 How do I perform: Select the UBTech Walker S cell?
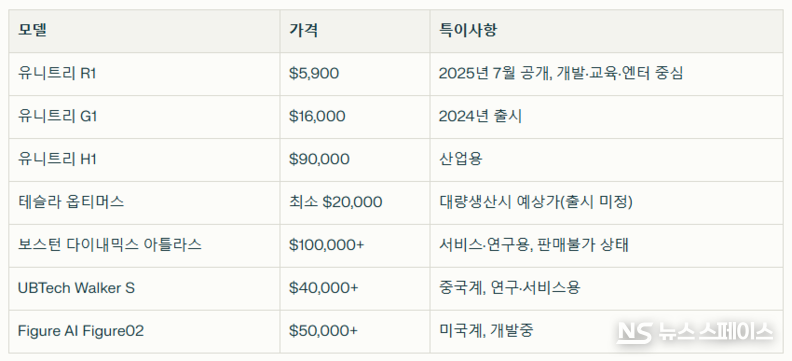[x=144, y=288]
